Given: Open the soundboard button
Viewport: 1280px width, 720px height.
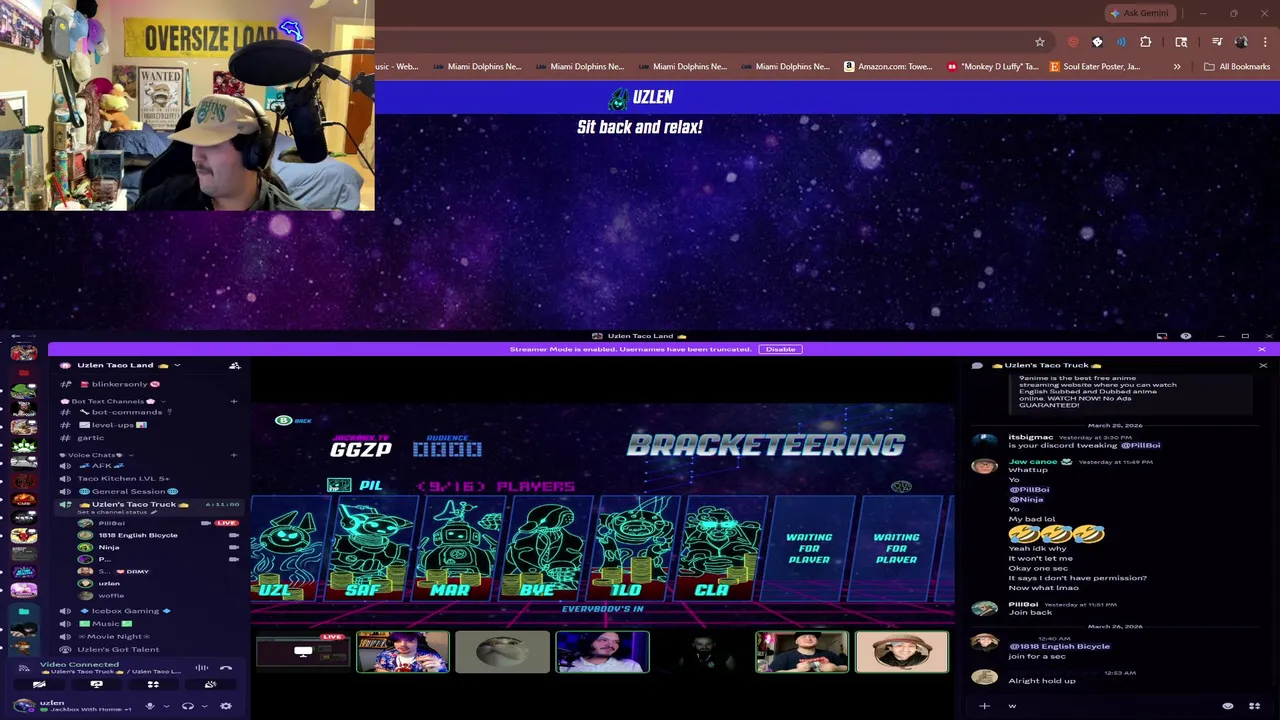Looking at the screenshot, I should [210, 685].
